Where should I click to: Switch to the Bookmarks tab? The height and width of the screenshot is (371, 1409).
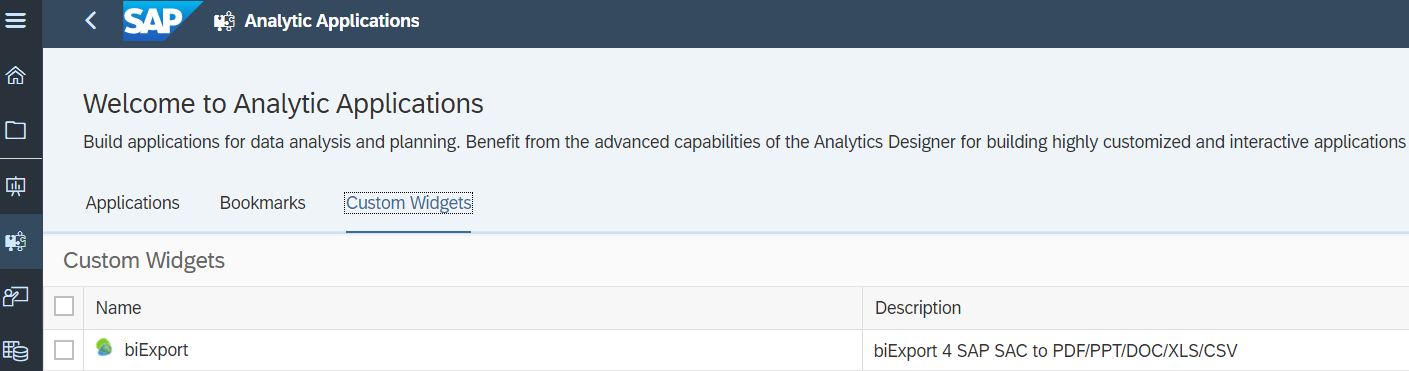[x=263, y=203]
